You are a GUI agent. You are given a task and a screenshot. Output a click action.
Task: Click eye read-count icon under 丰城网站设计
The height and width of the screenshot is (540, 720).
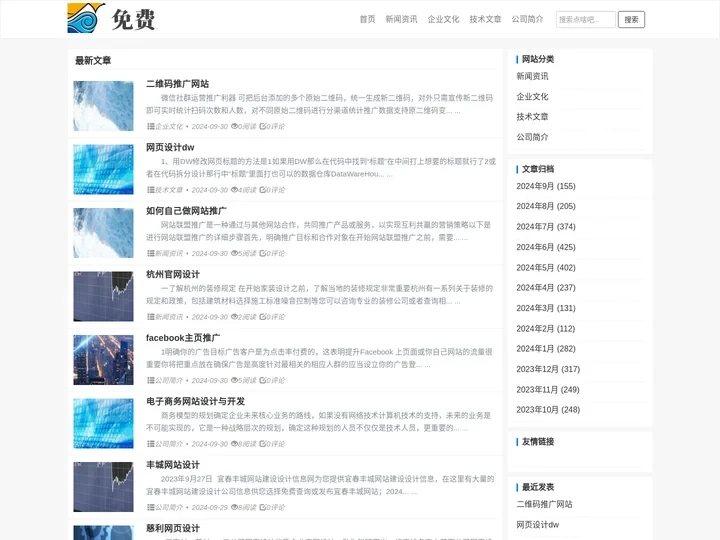pyautogui.click(x=234, y=507)
